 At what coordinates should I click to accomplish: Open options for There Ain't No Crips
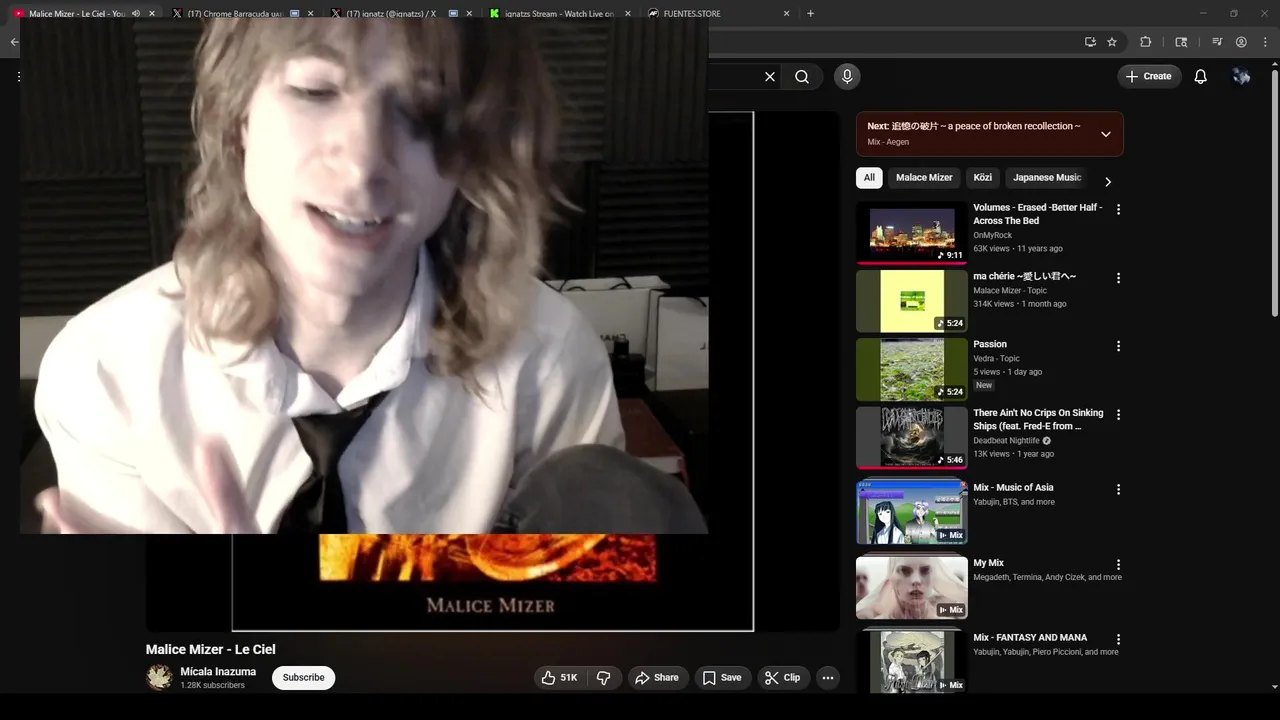point(1118,414)
